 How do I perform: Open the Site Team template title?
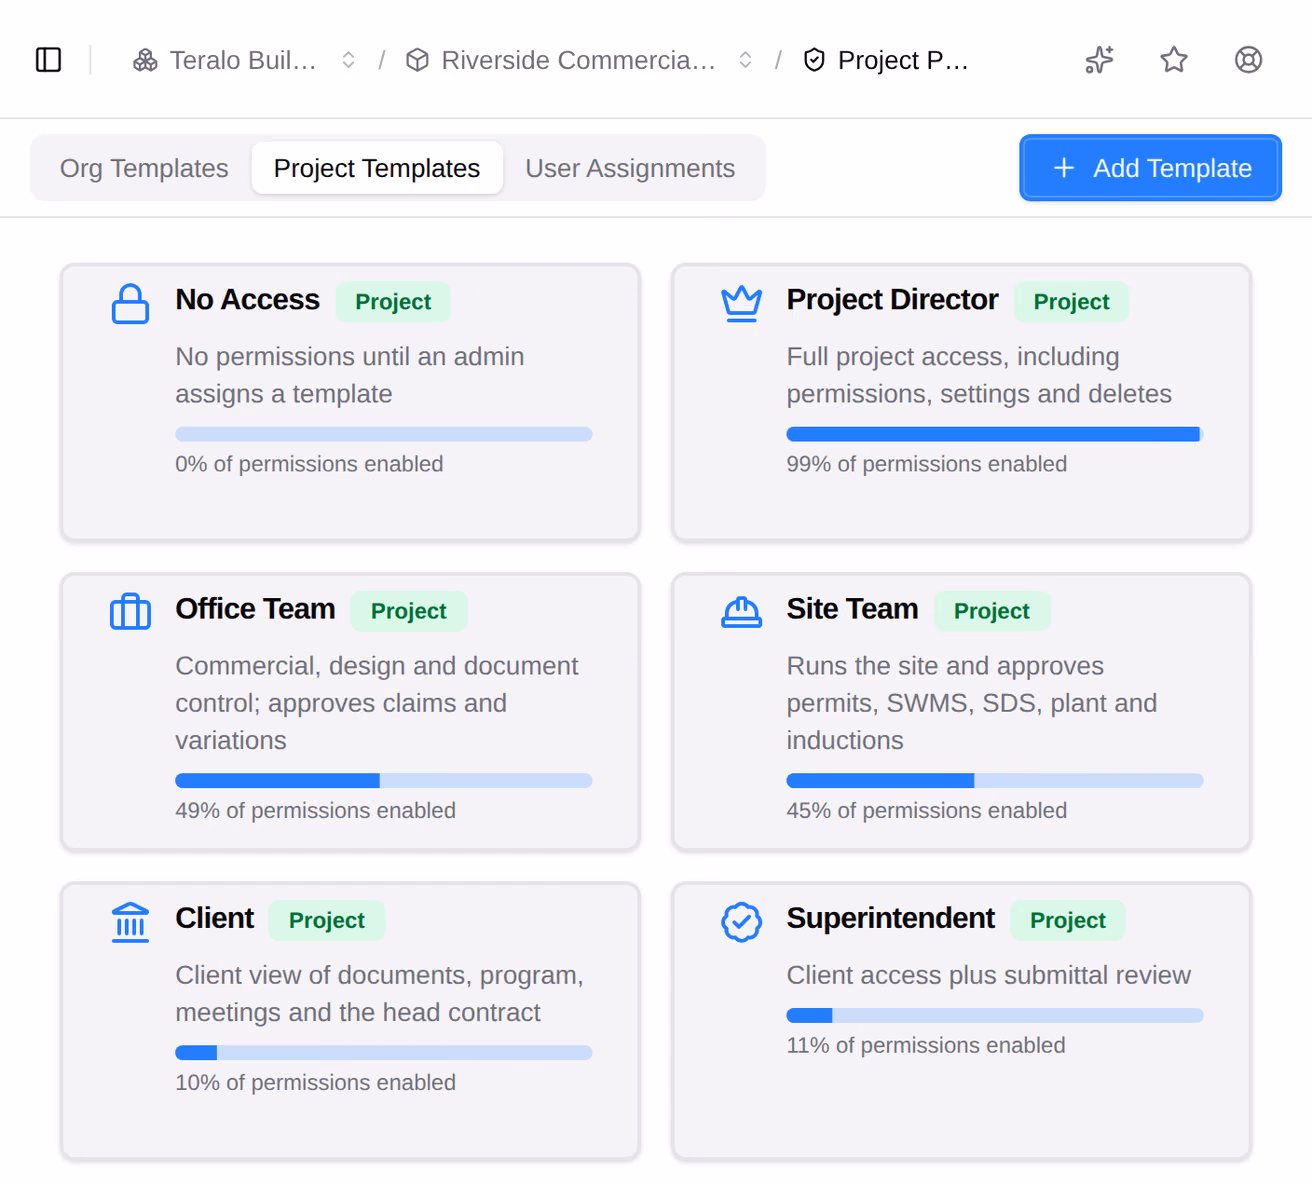point(852,609)
